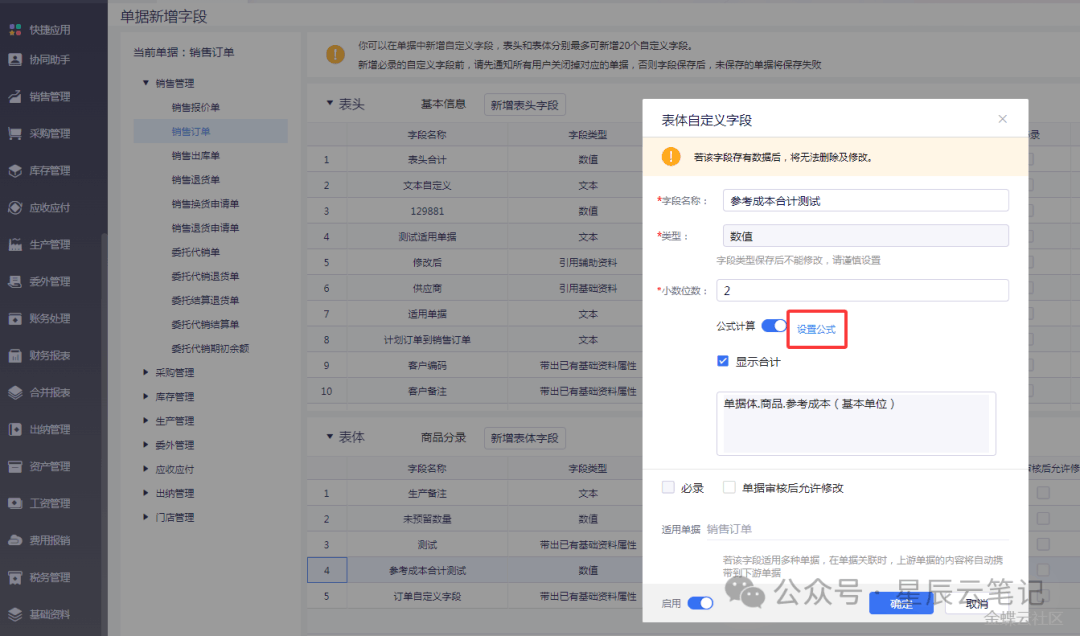Open 采购管理 icon in left sidebar
The height and width of the screenshot is (636, 1080).
point(15,134)
